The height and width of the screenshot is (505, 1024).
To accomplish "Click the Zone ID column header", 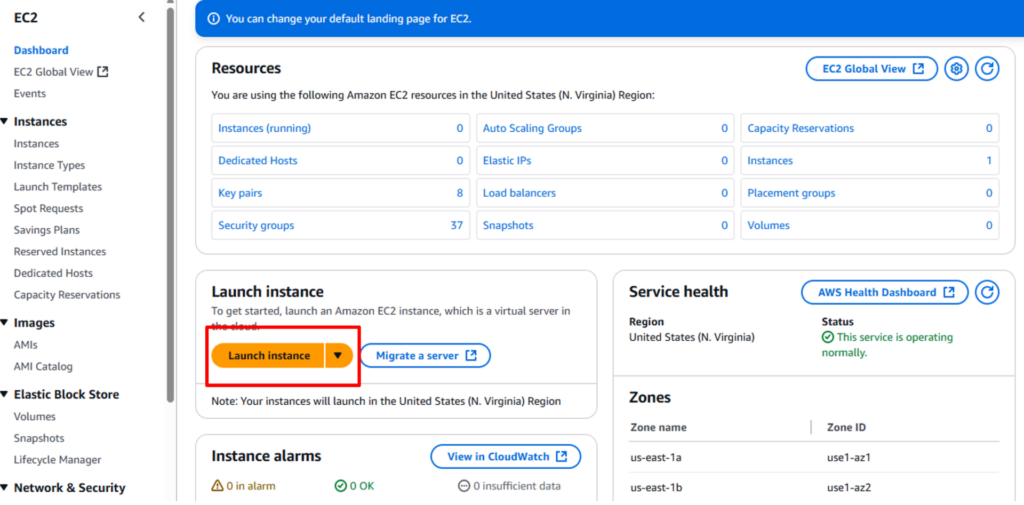I will [846, 427].
